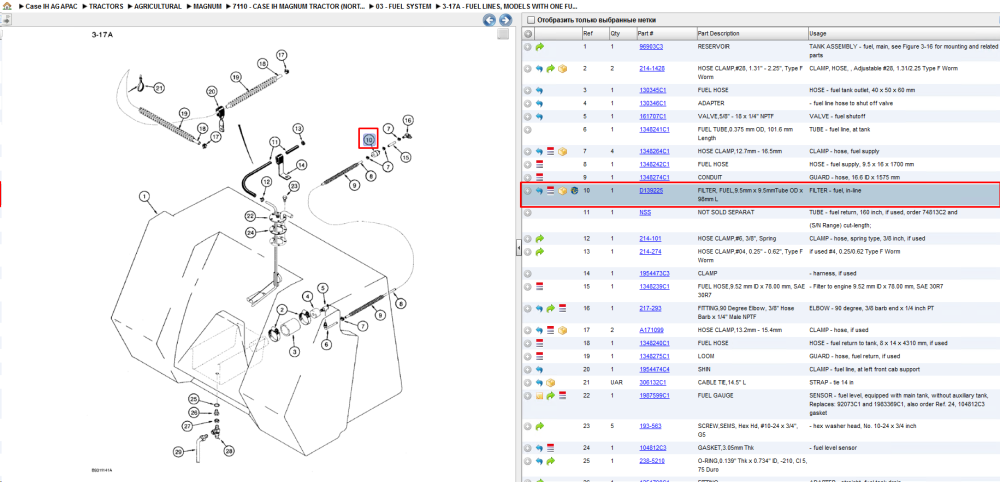Click green arrow icon in O-RING row 25
Image resolution: width=1000 pixels, height=482 pixels.
click(551, 460)
